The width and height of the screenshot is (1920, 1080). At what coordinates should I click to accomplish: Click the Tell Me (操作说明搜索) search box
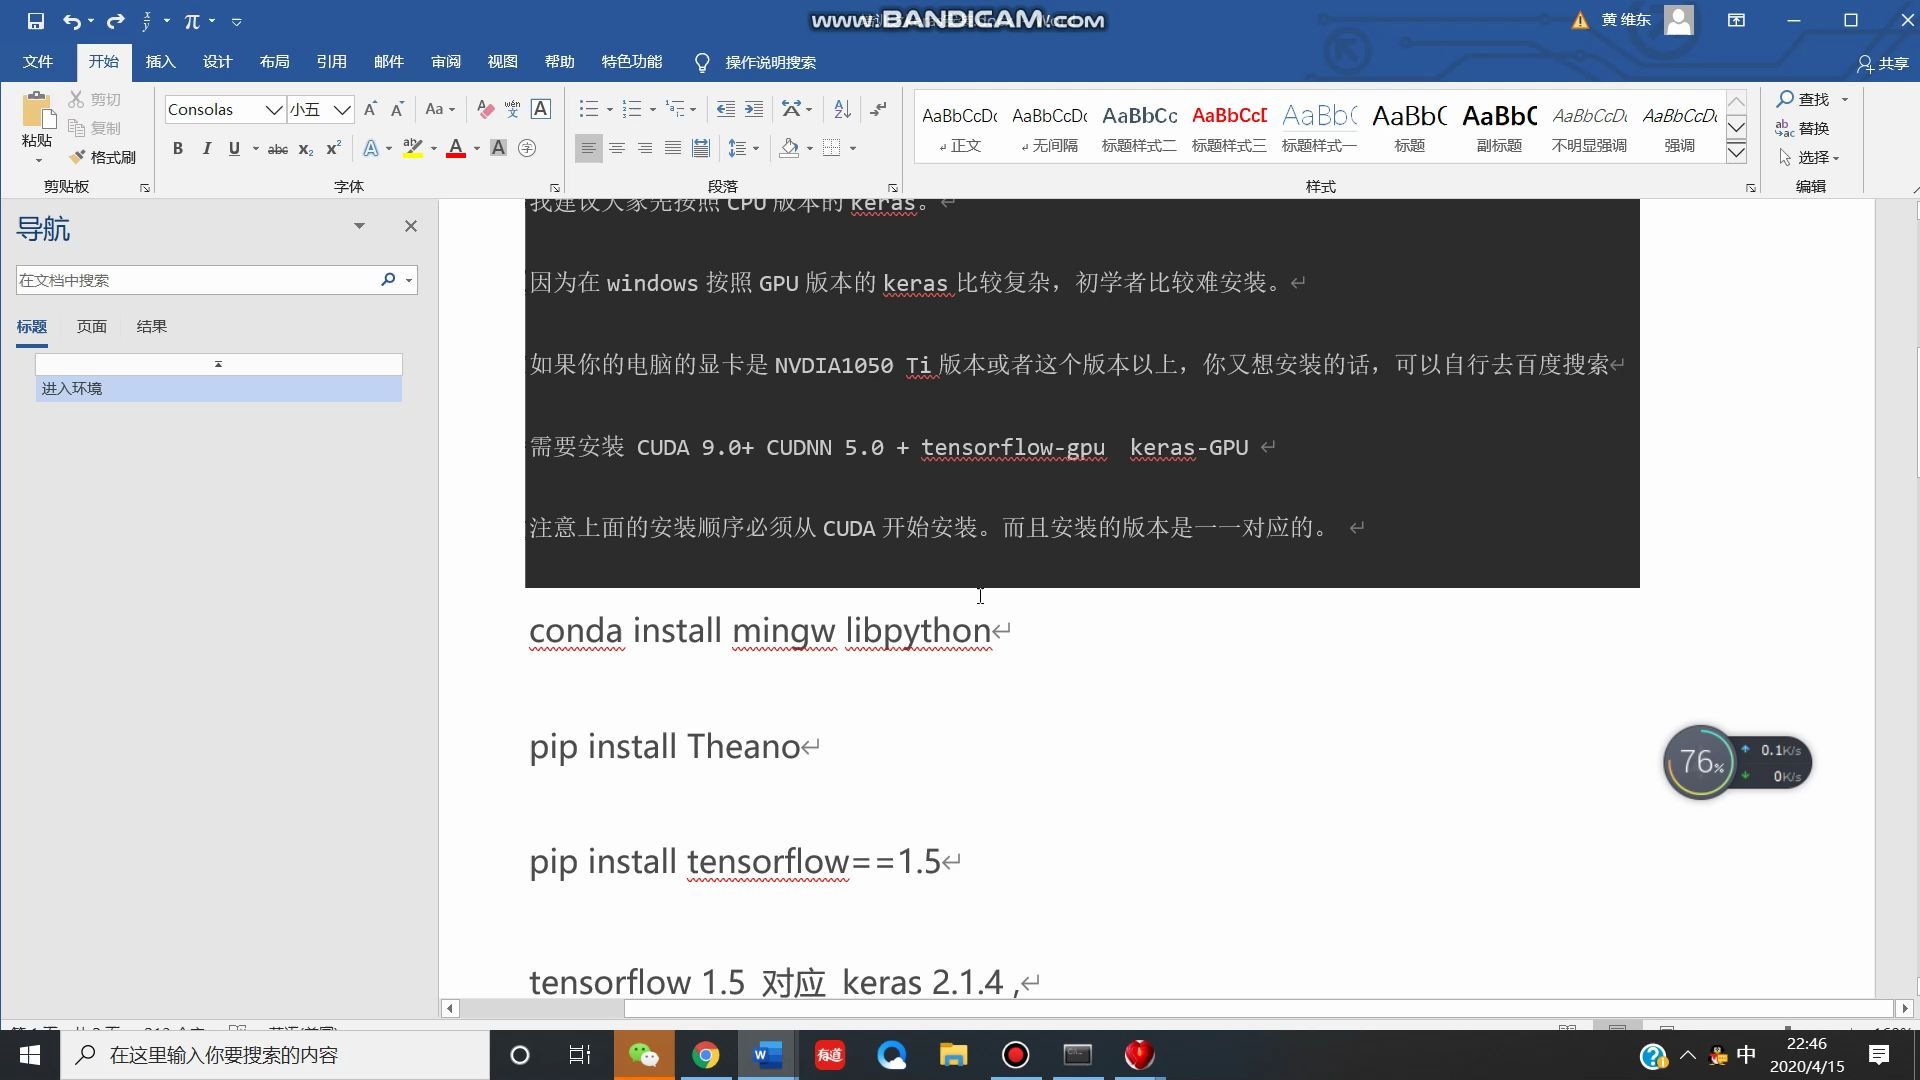[x=756, y=62]
